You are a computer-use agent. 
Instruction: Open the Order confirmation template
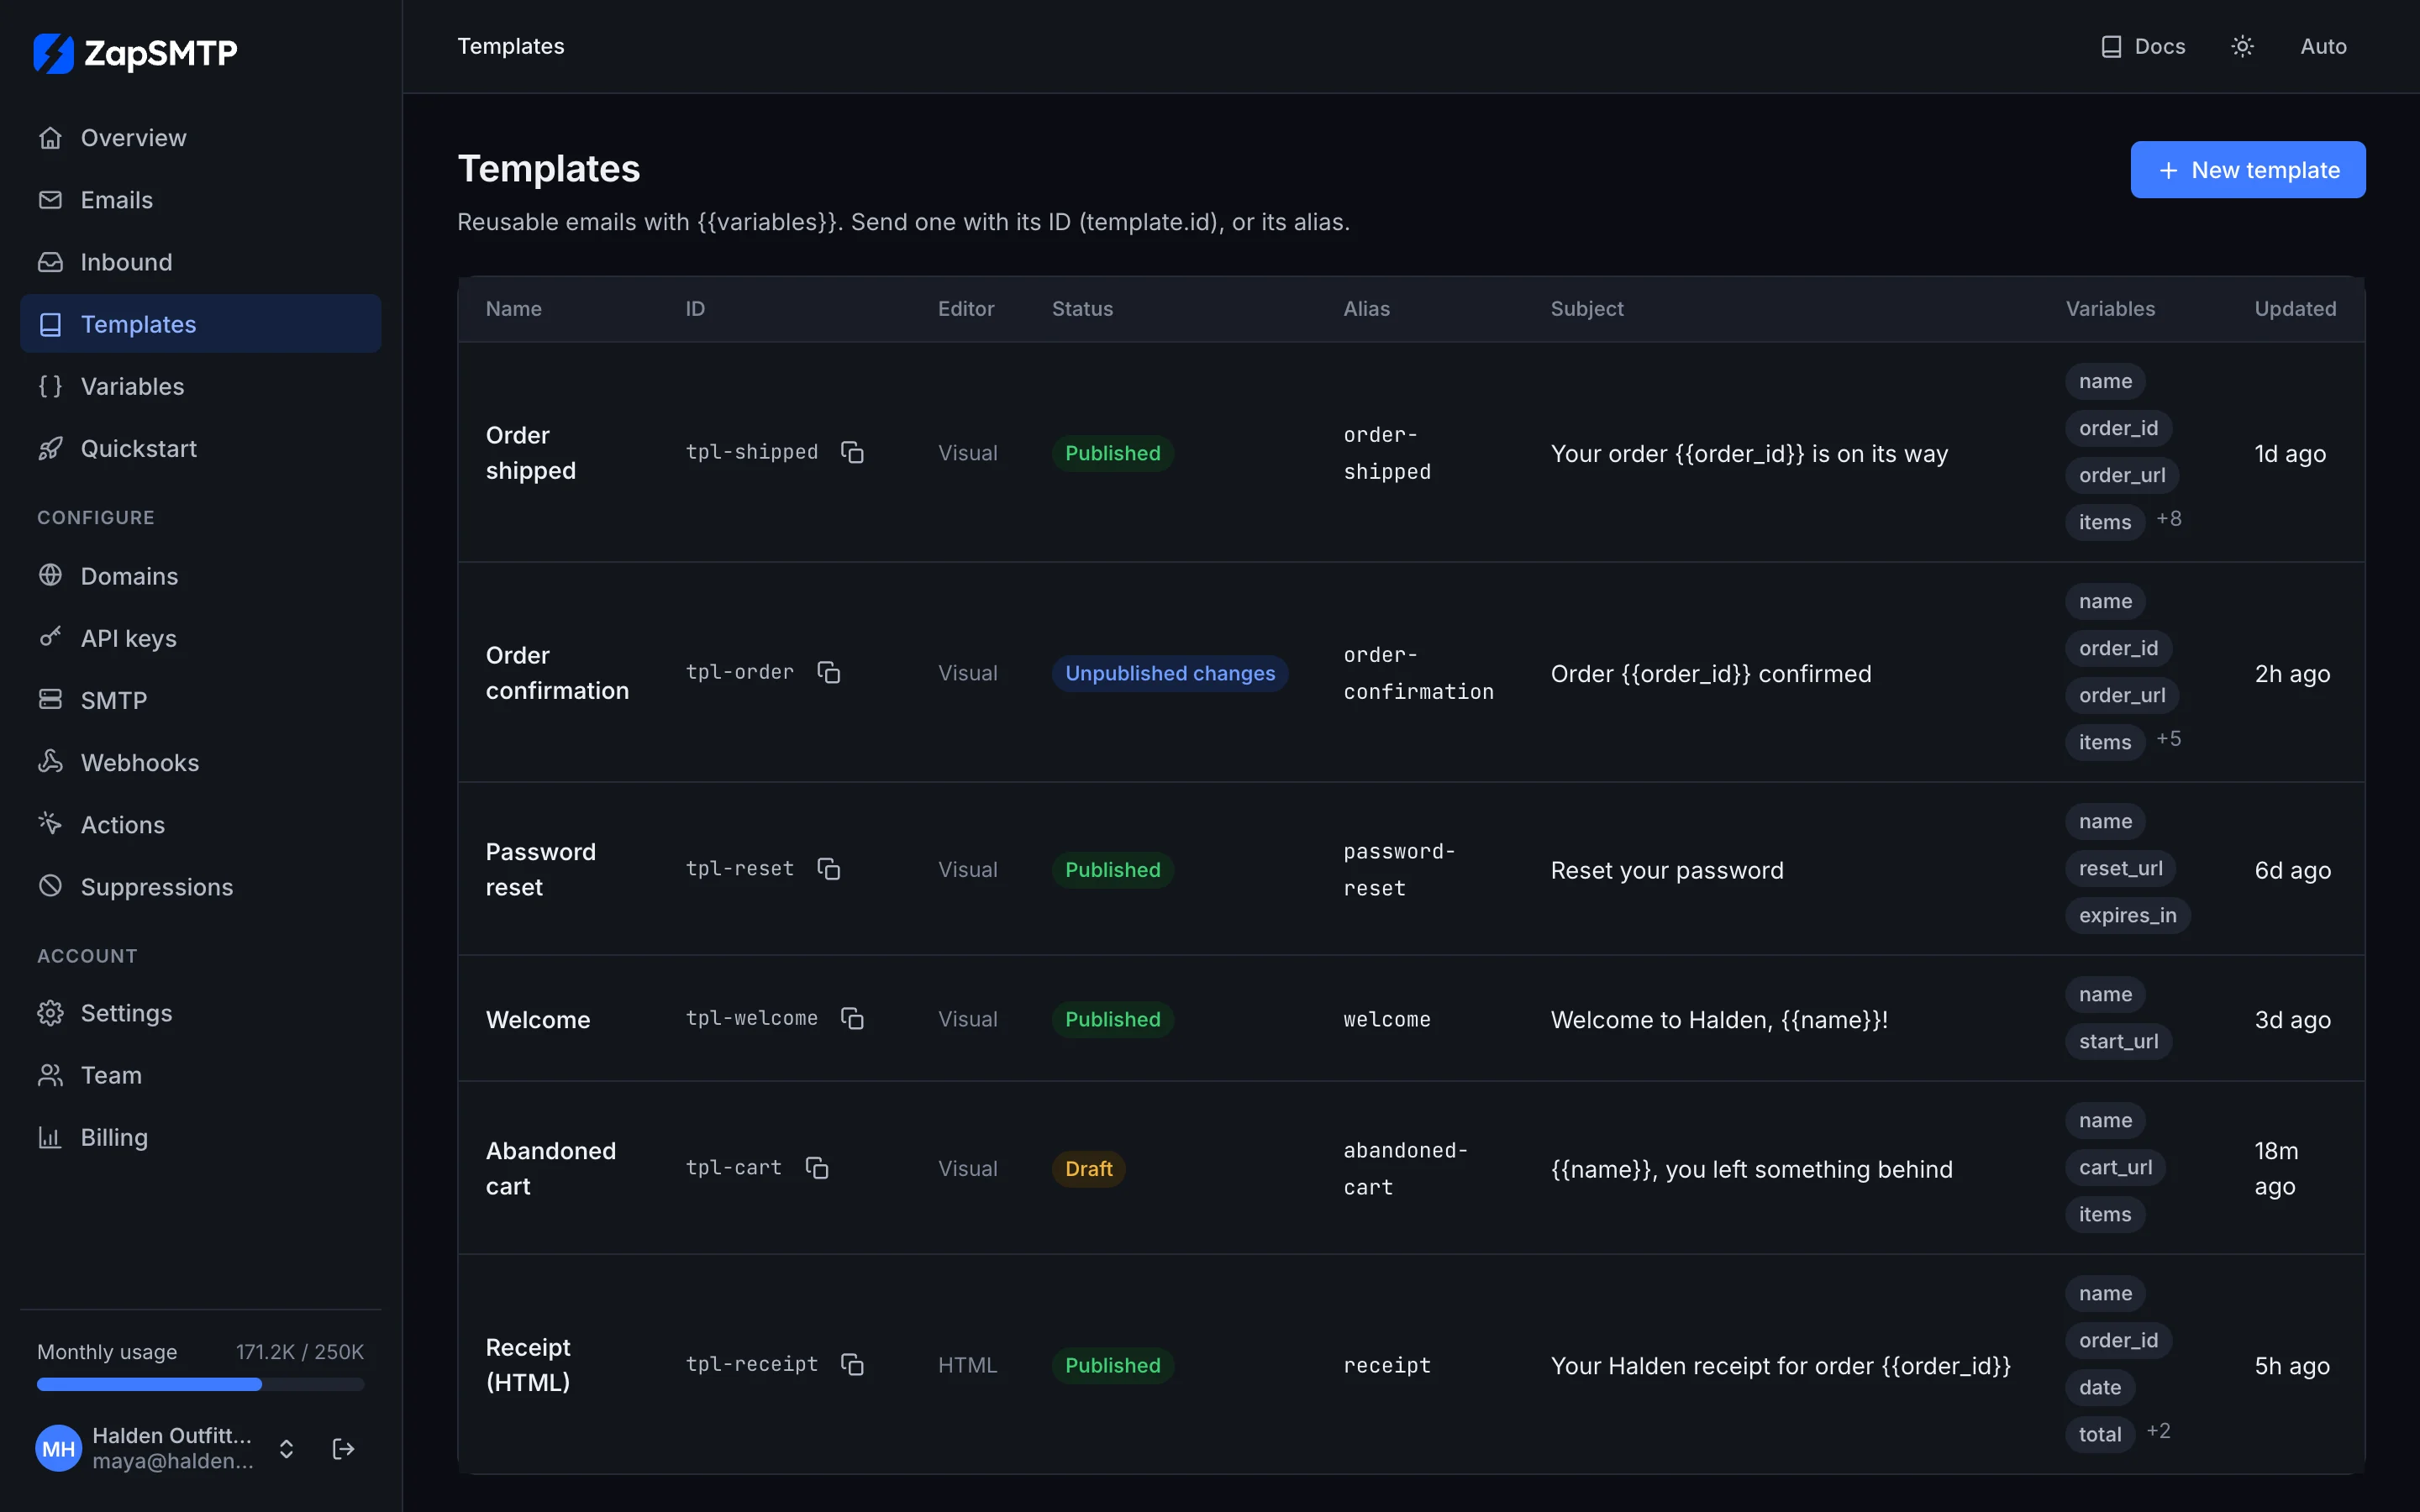click(x=557, y=673)
